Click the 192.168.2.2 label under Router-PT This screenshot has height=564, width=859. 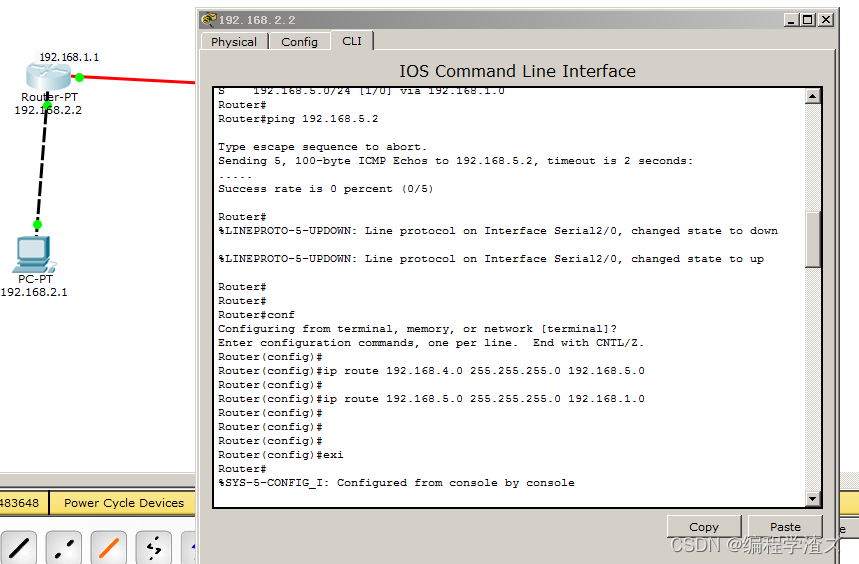pos(48,110)
